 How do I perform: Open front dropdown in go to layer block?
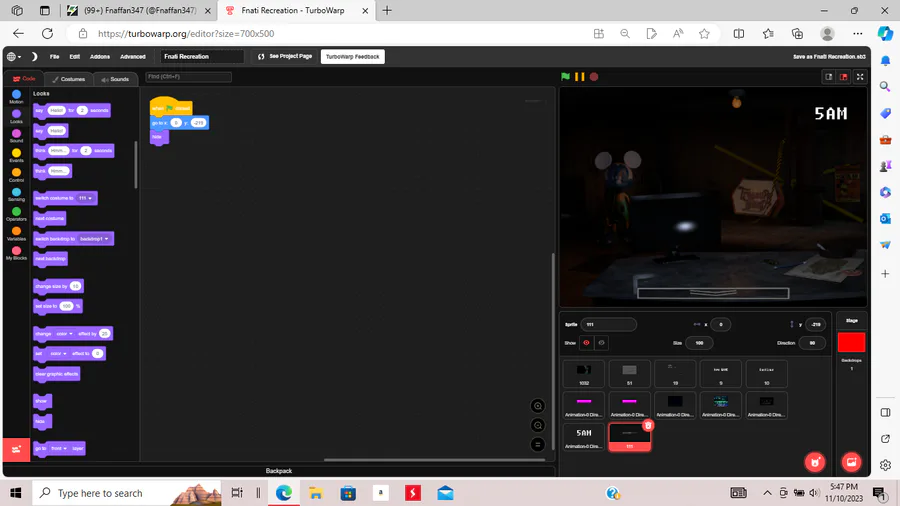[58, 448]
